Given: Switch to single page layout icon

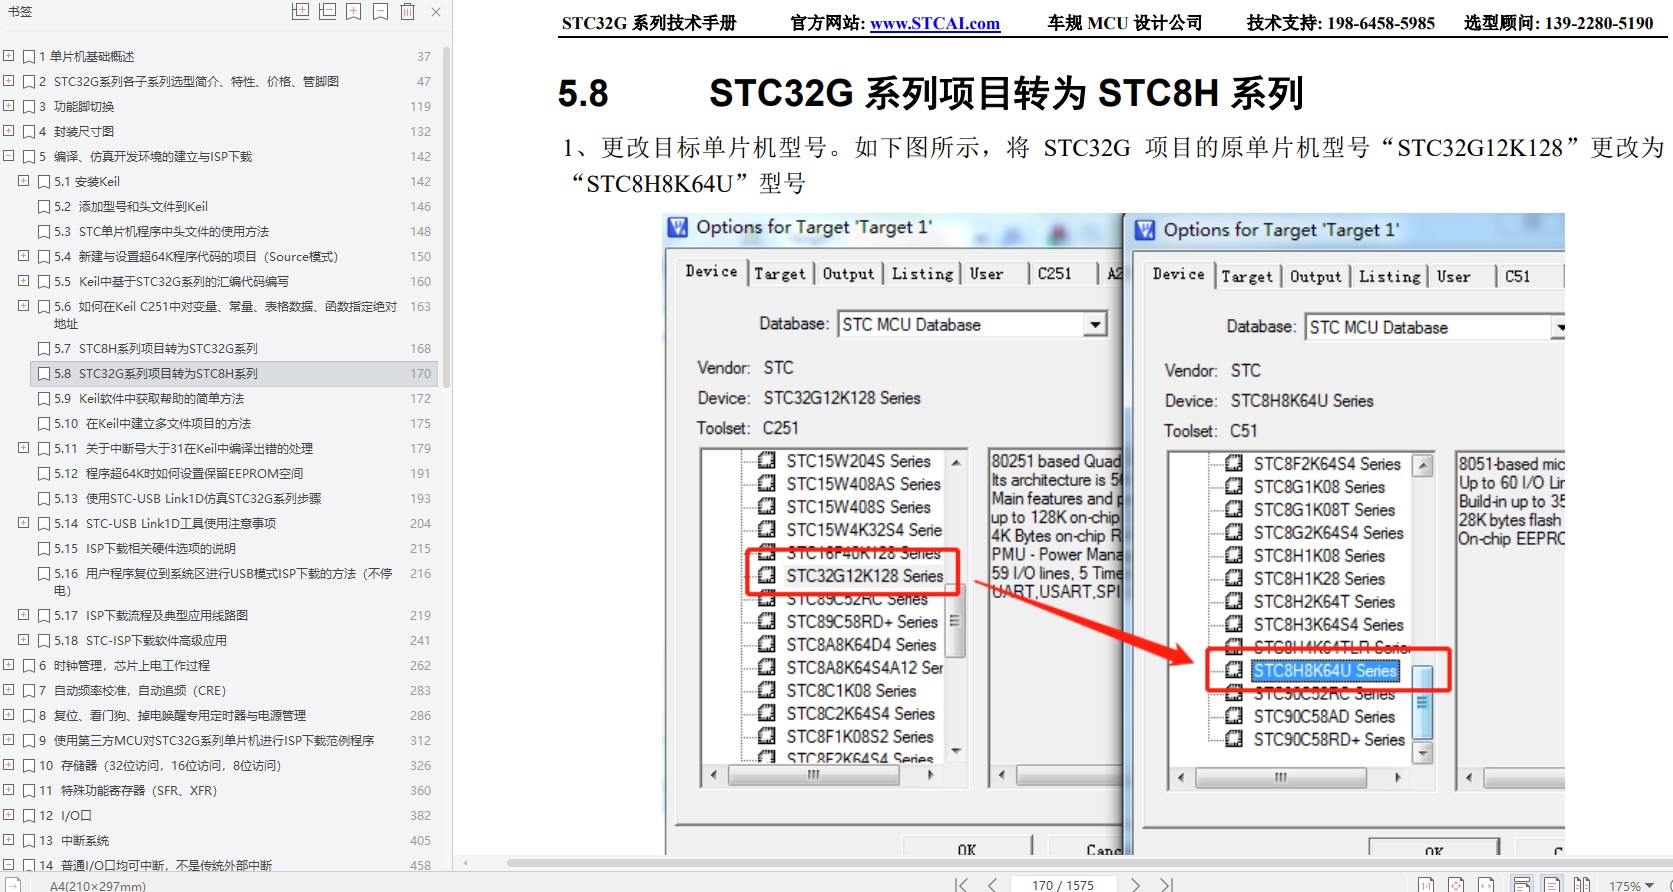Looking at the screenshot, I should click(1552, 884).
